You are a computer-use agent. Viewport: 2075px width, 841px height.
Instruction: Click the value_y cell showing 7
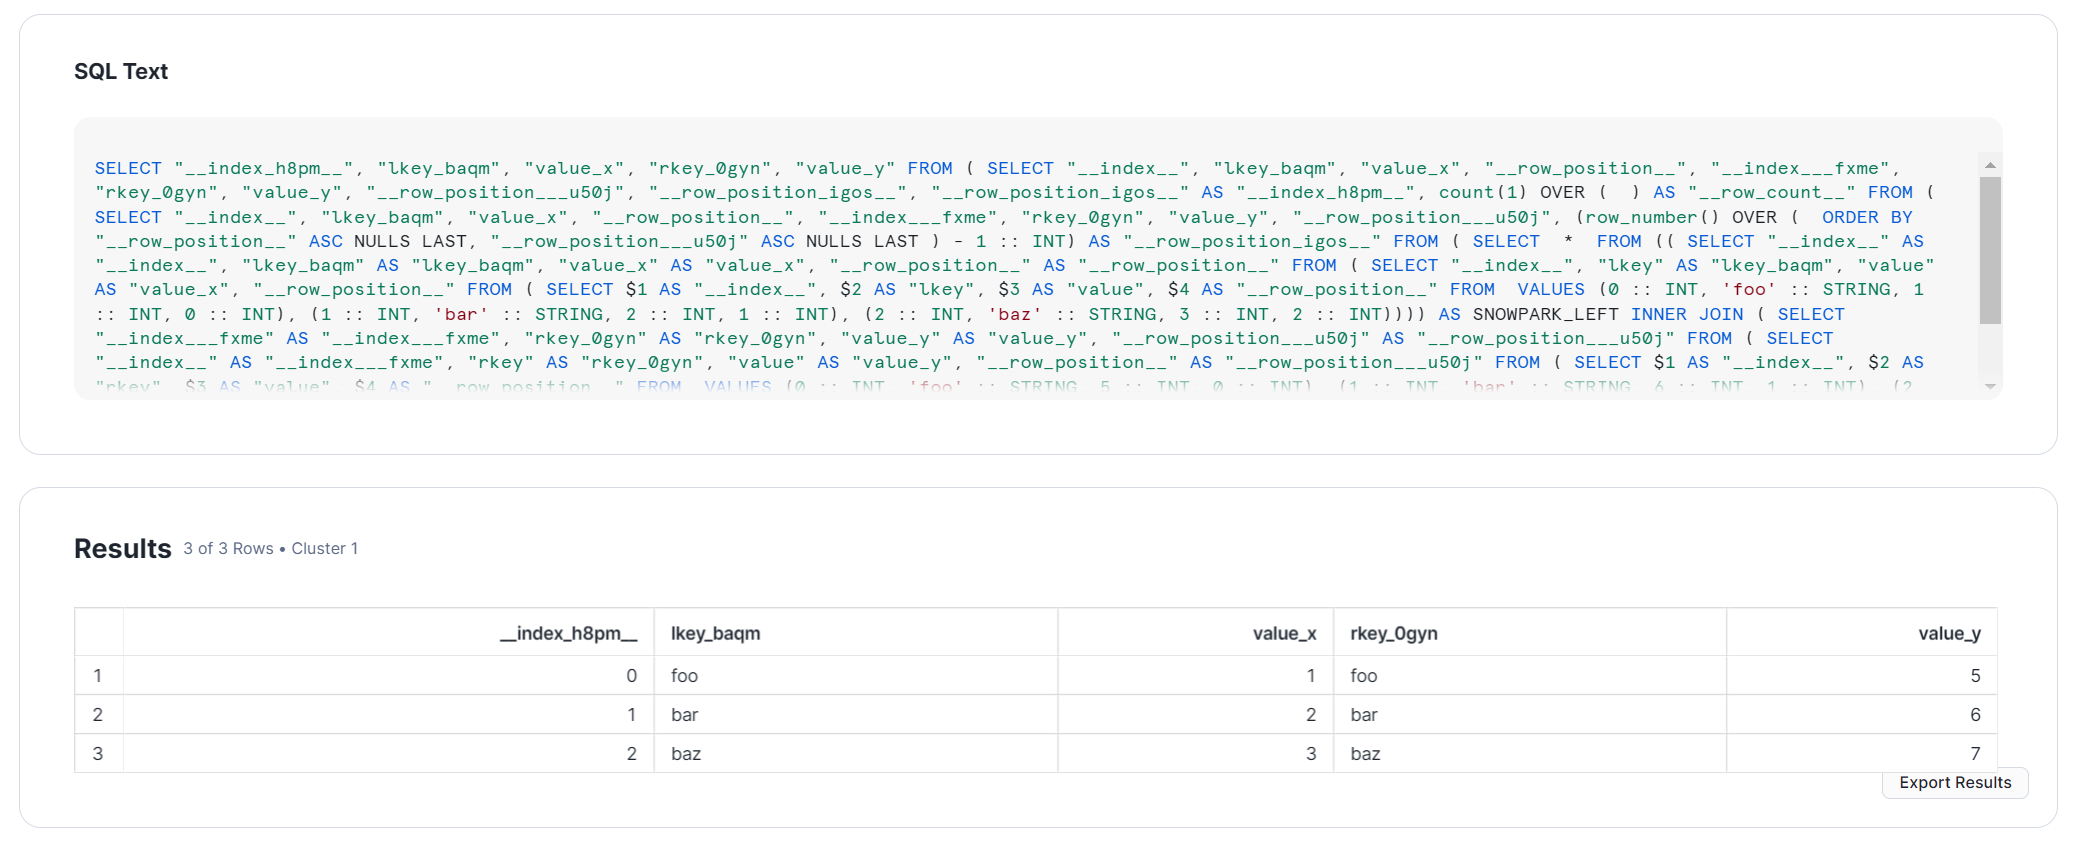point(1862,754)
